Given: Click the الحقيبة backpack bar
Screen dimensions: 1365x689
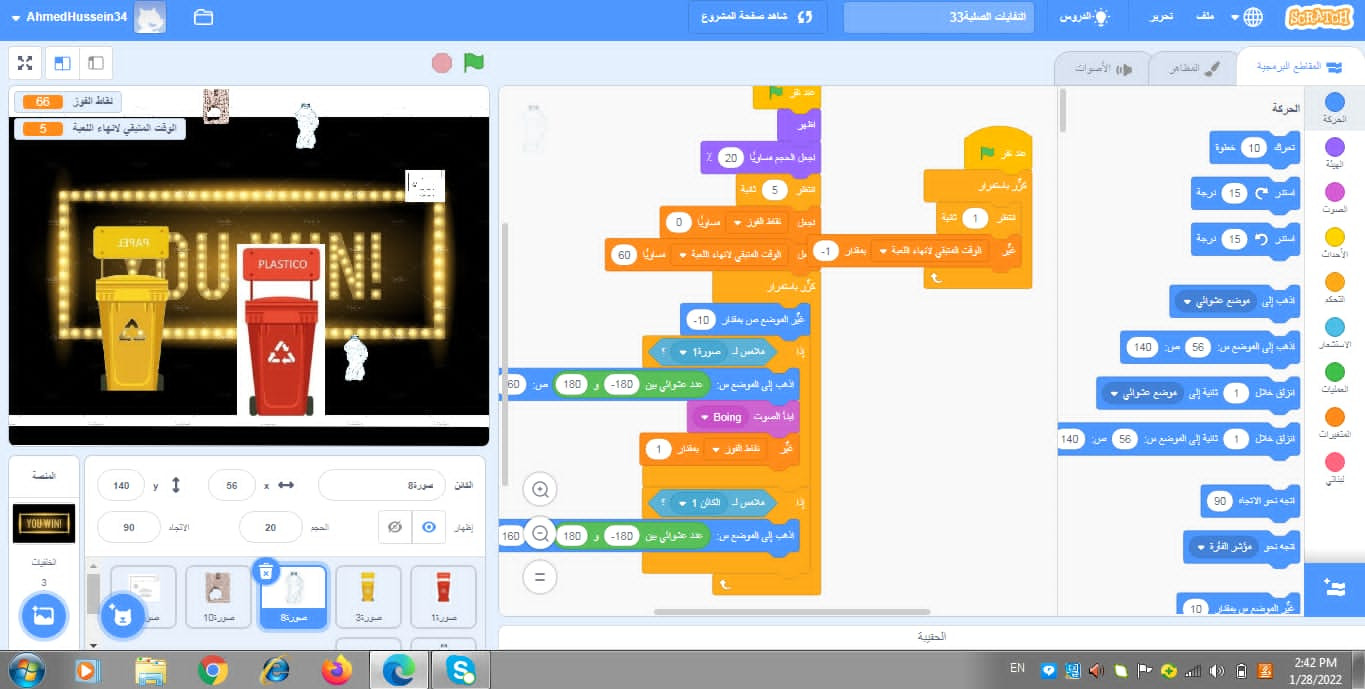Looking at the screenshot, I should pyautogui.click(x=931, y=636).
